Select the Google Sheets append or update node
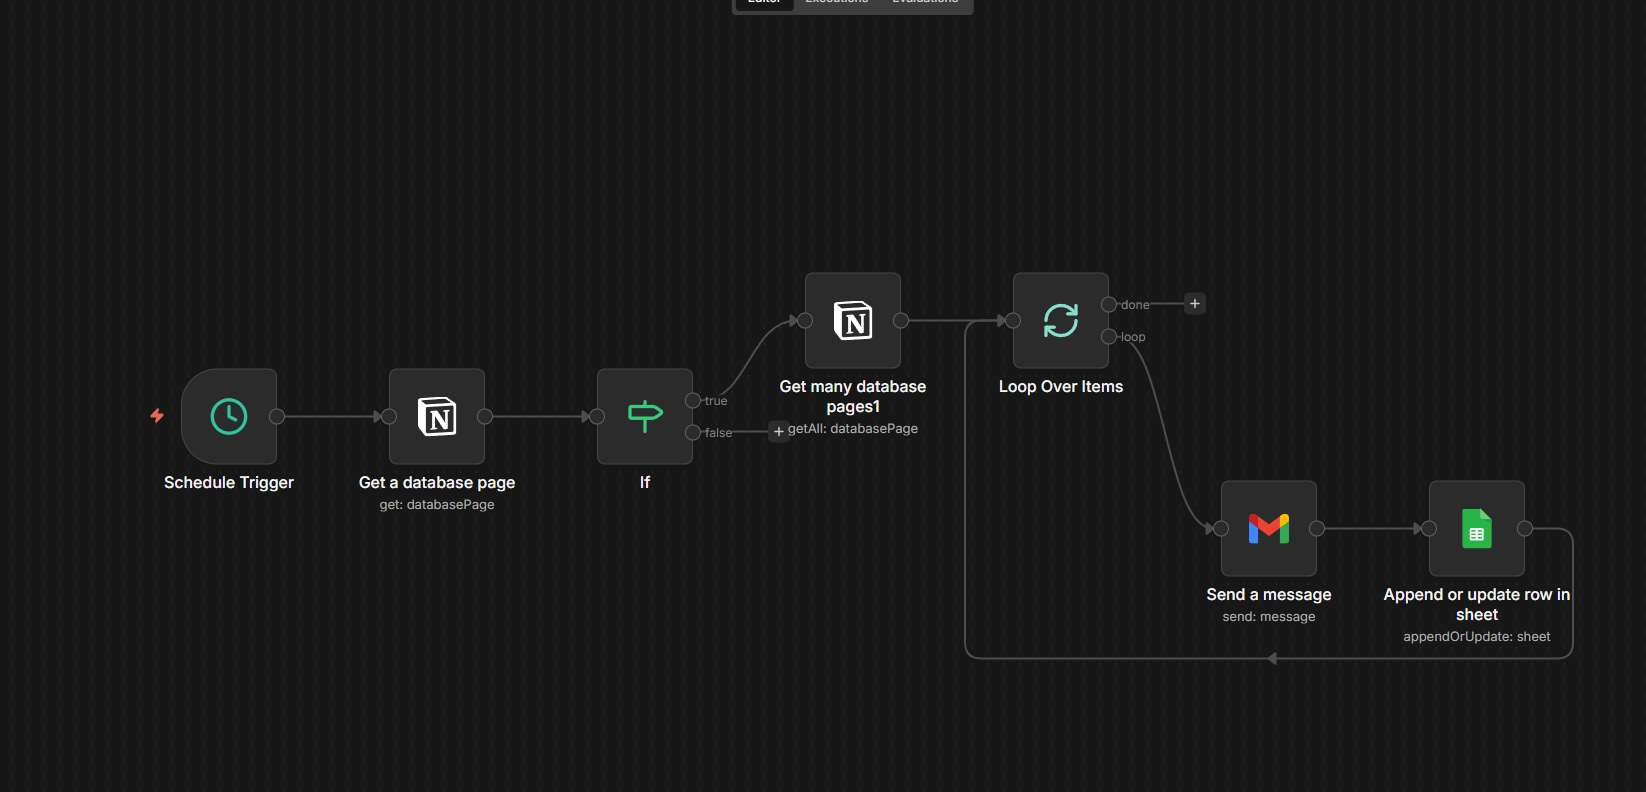1646x792 pixels. click(1477, 528)
